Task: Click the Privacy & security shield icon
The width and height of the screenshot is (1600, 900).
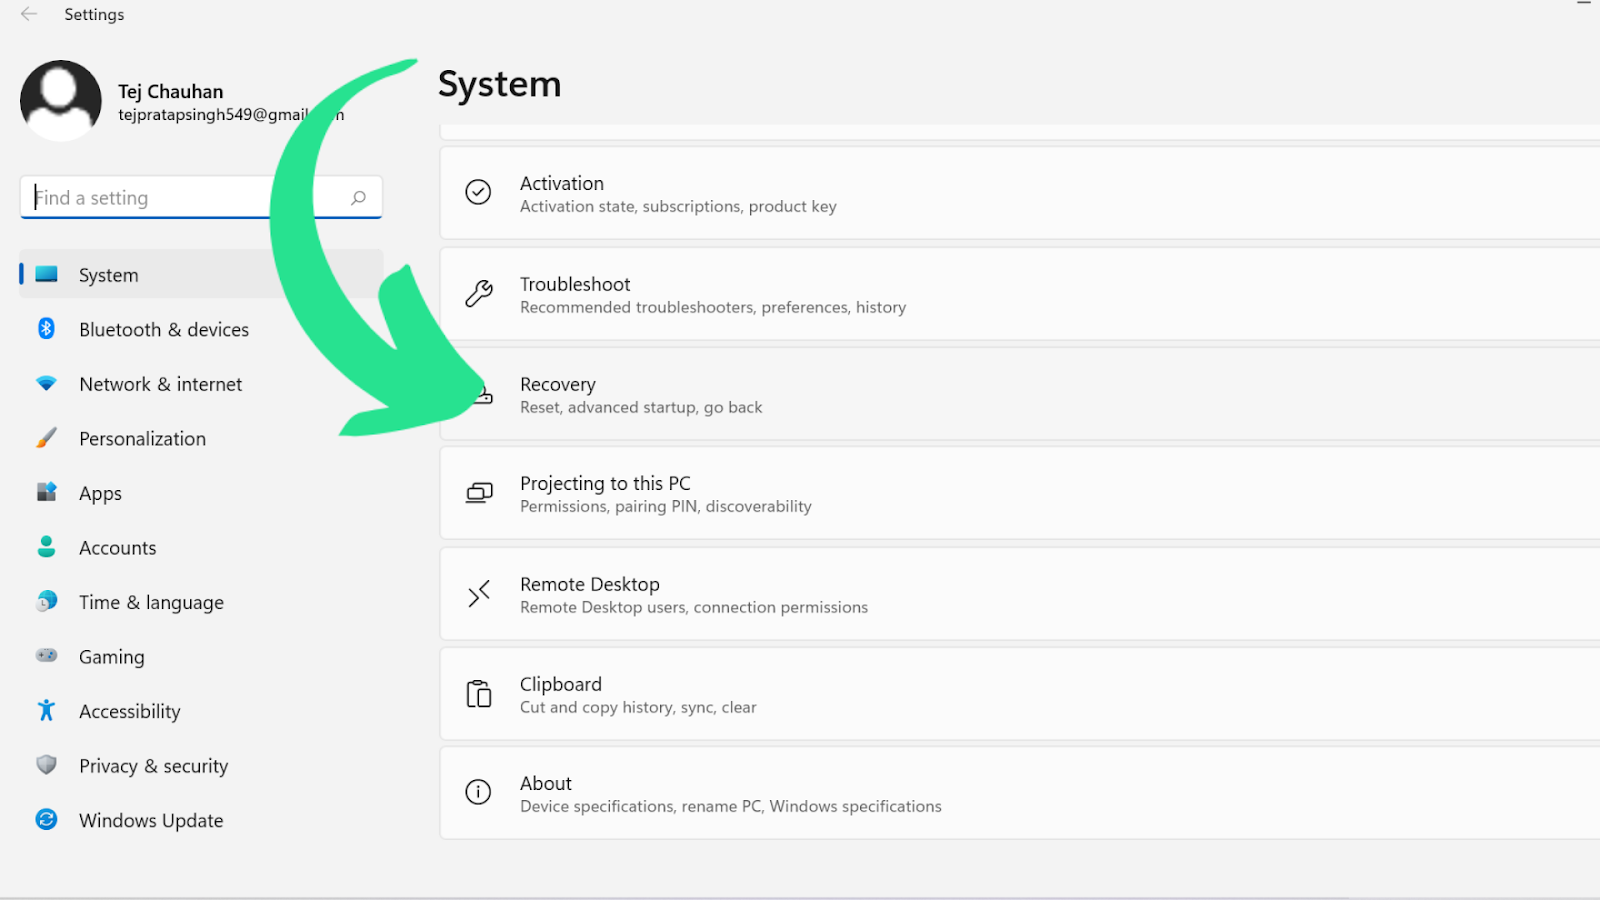Action: tap(46, 765)
